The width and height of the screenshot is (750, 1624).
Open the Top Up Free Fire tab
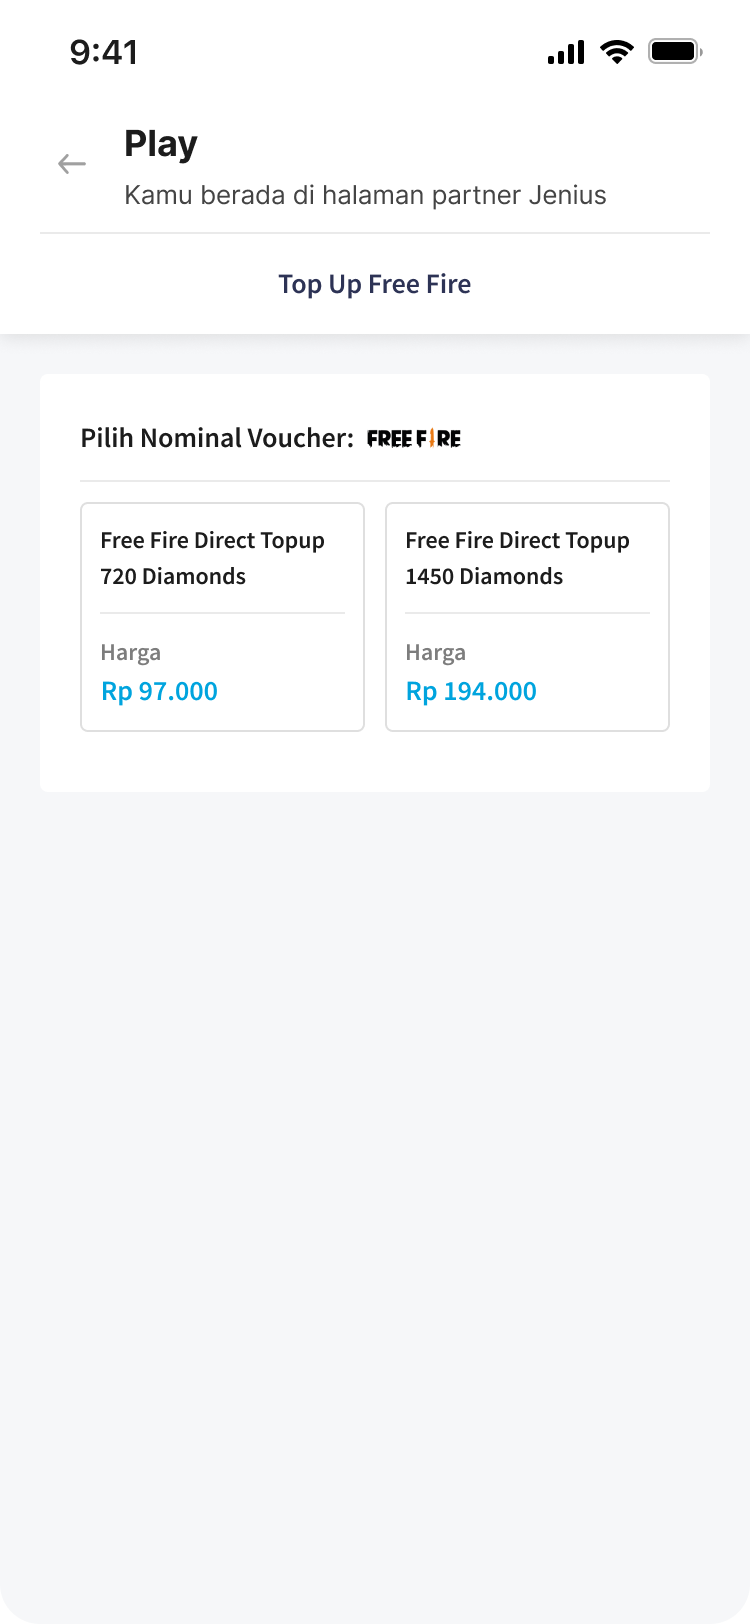pos(375,284)
